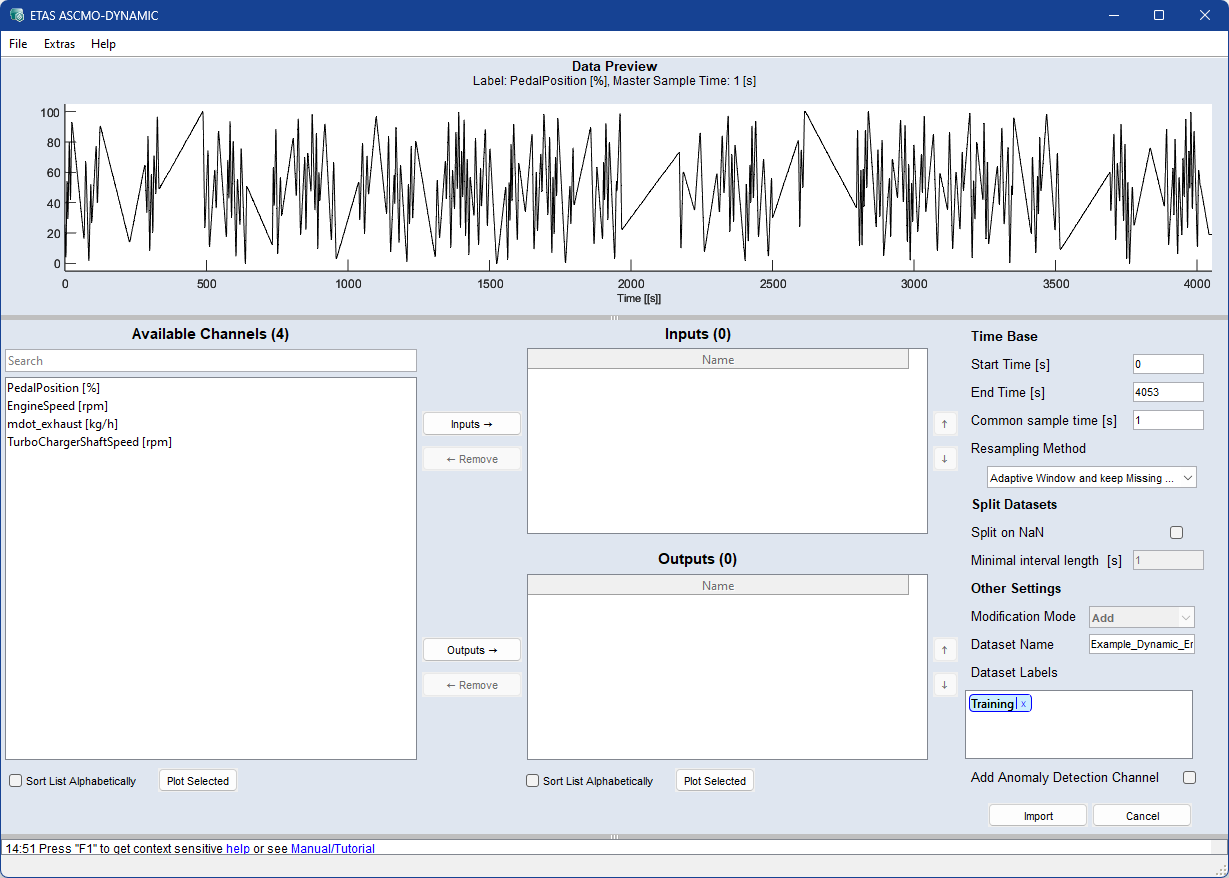The height and width of the screenshot is (878, 1229).
Task: Click the up arrow beside the Outputs list
Action: coord(943,650)
